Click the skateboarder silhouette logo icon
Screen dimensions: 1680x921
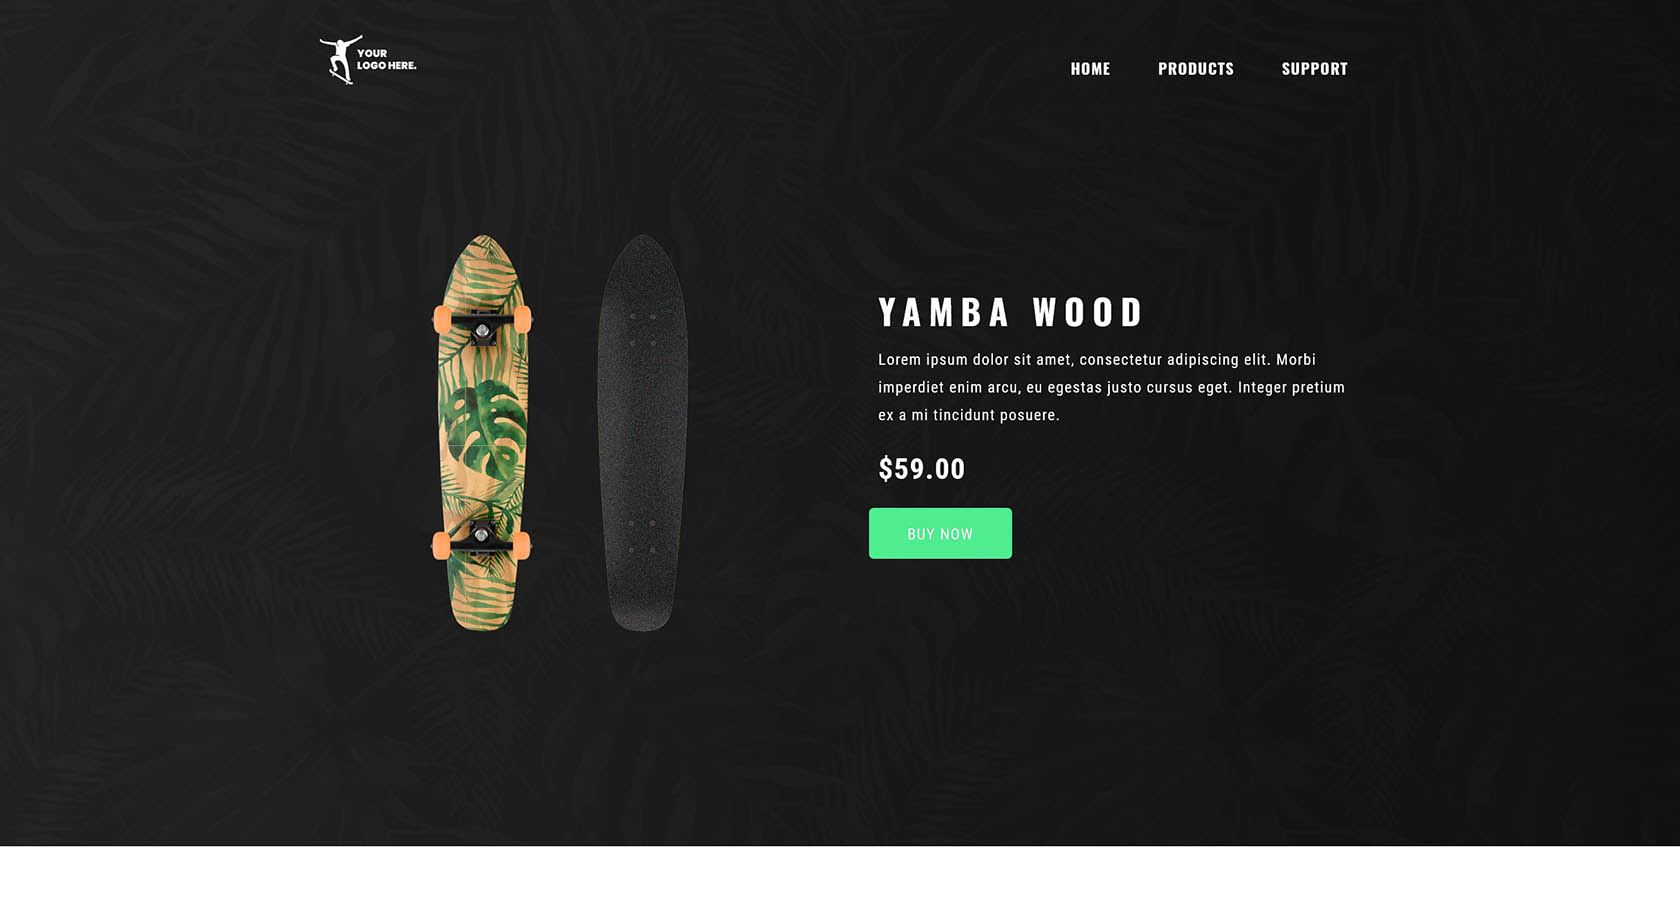(339, 60)
